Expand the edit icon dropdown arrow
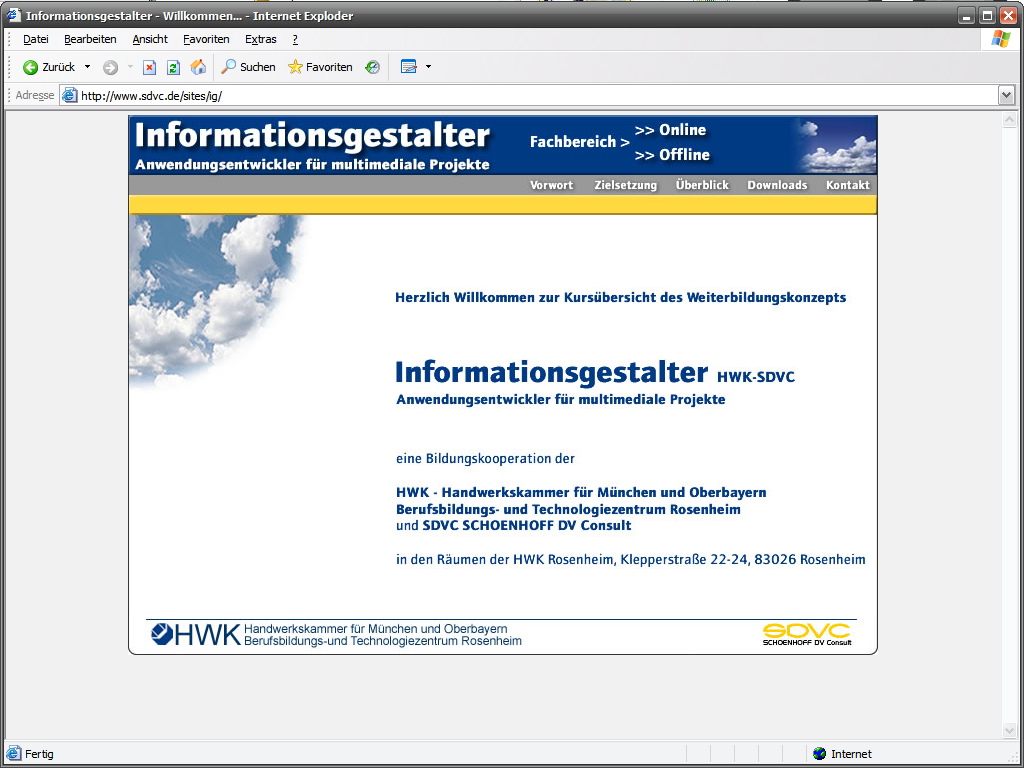The width and height of the screenshot is (1024, 768). tap(428, 67)
